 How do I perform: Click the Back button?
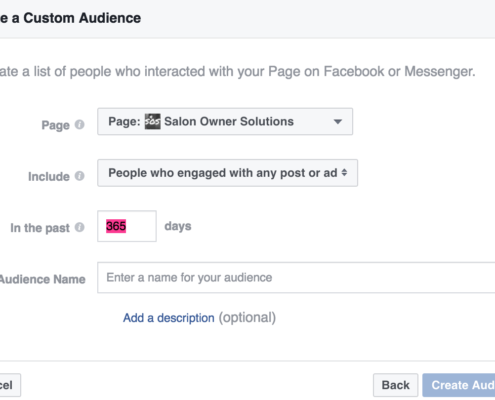point(395,385)
